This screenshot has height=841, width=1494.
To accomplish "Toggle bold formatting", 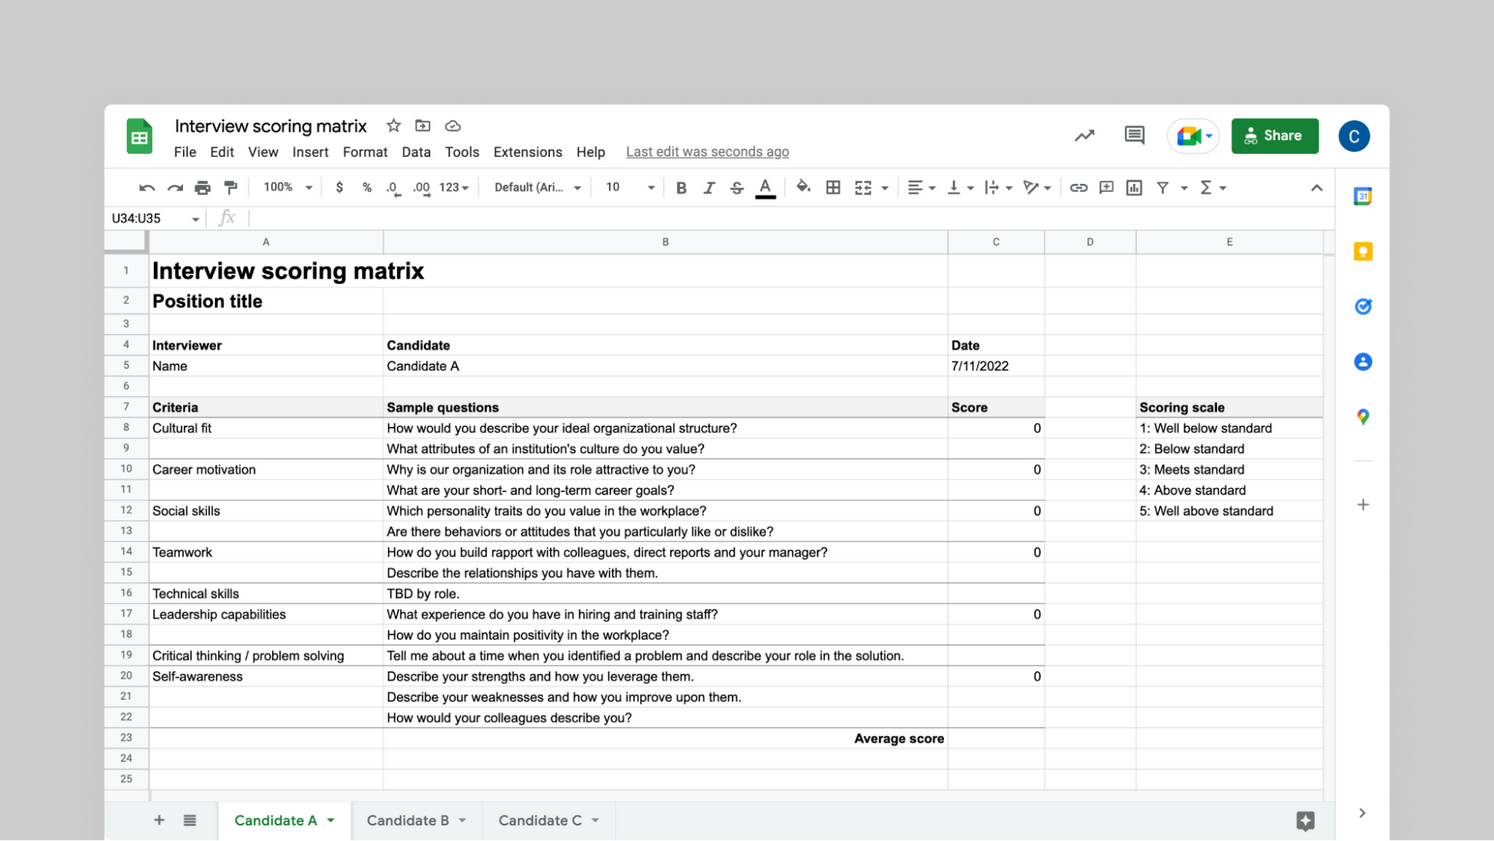I will click(x=681, y=187).
